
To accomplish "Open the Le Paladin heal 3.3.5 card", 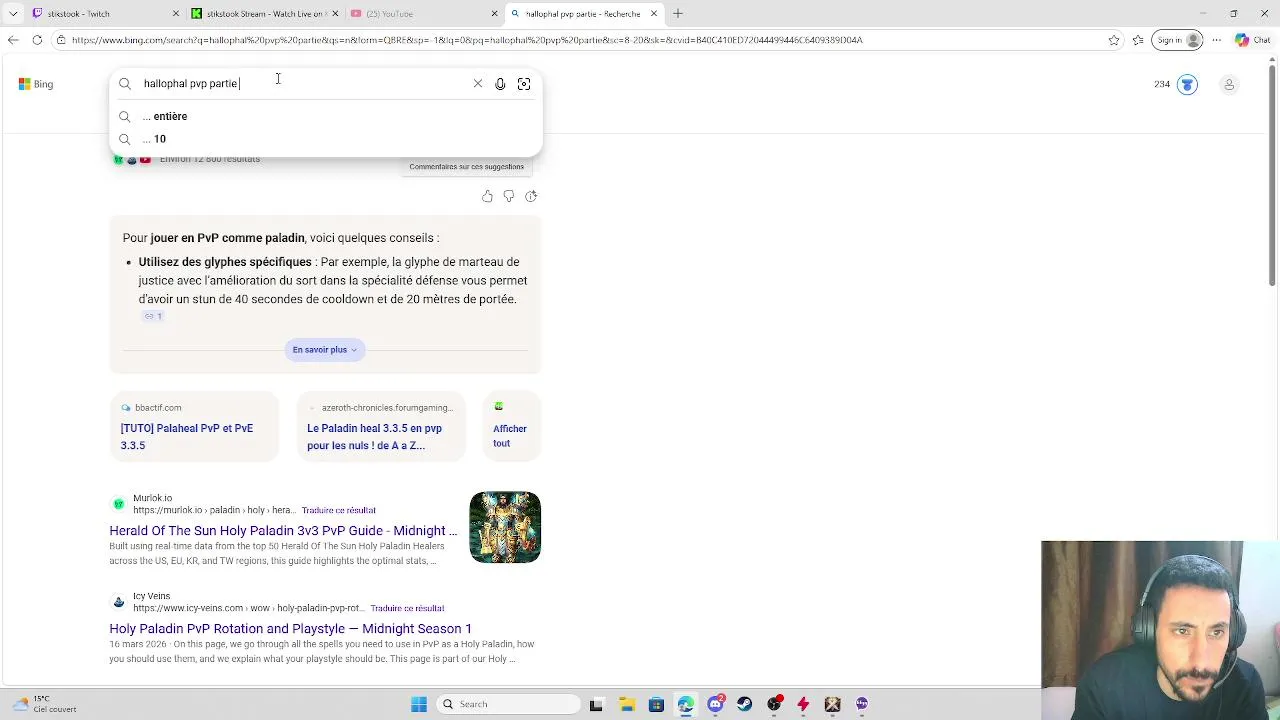I will pyautogui.click(x=381, y=427).
